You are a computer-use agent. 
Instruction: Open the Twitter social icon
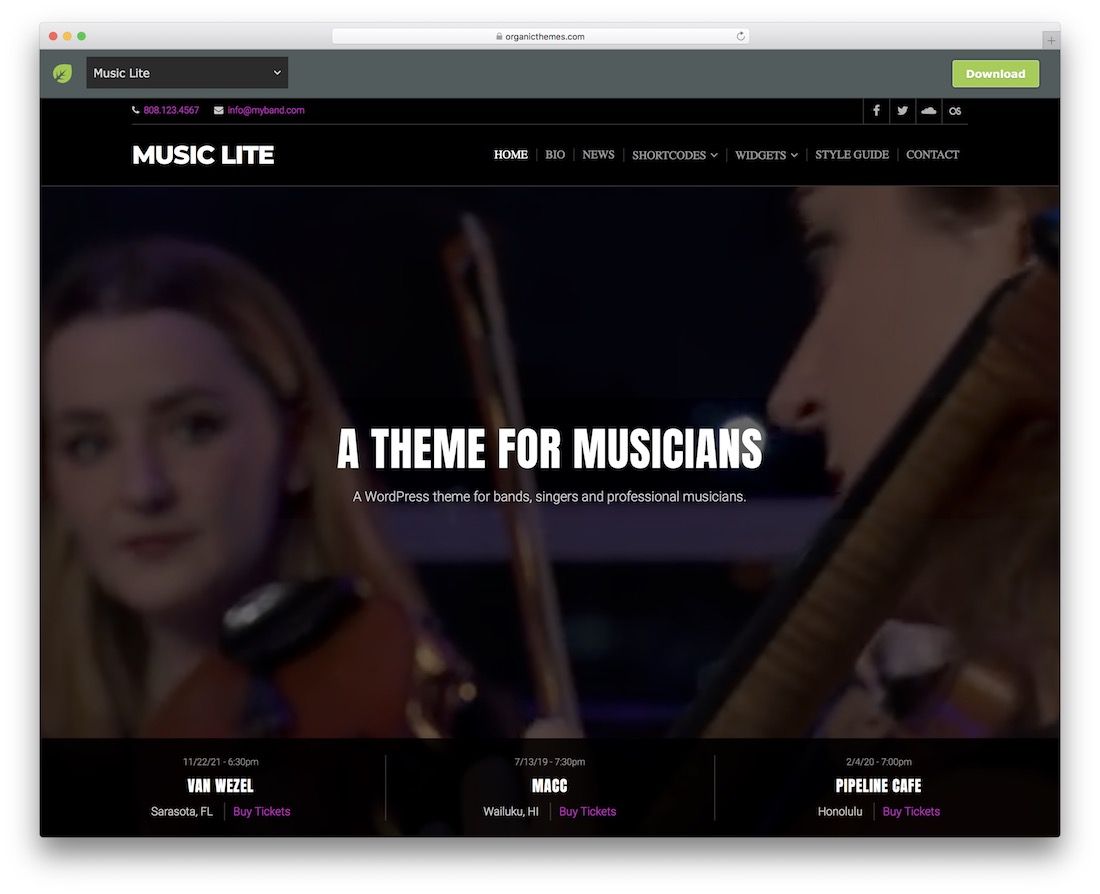[x=902, y=111]
